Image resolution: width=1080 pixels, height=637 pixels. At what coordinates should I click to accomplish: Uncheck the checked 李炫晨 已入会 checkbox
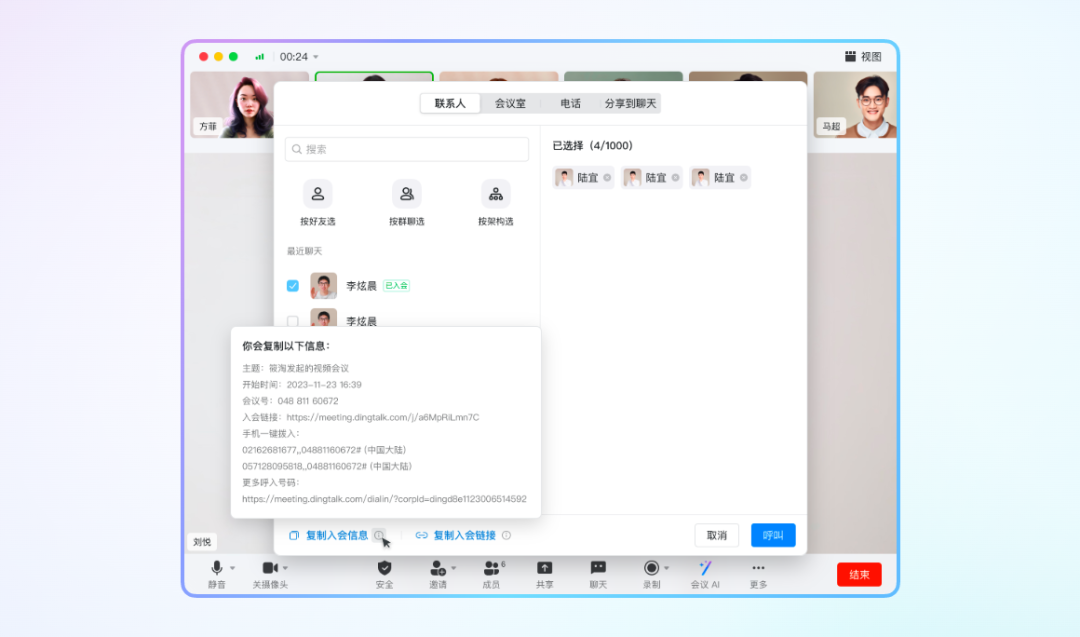click(x=293, y=286)
